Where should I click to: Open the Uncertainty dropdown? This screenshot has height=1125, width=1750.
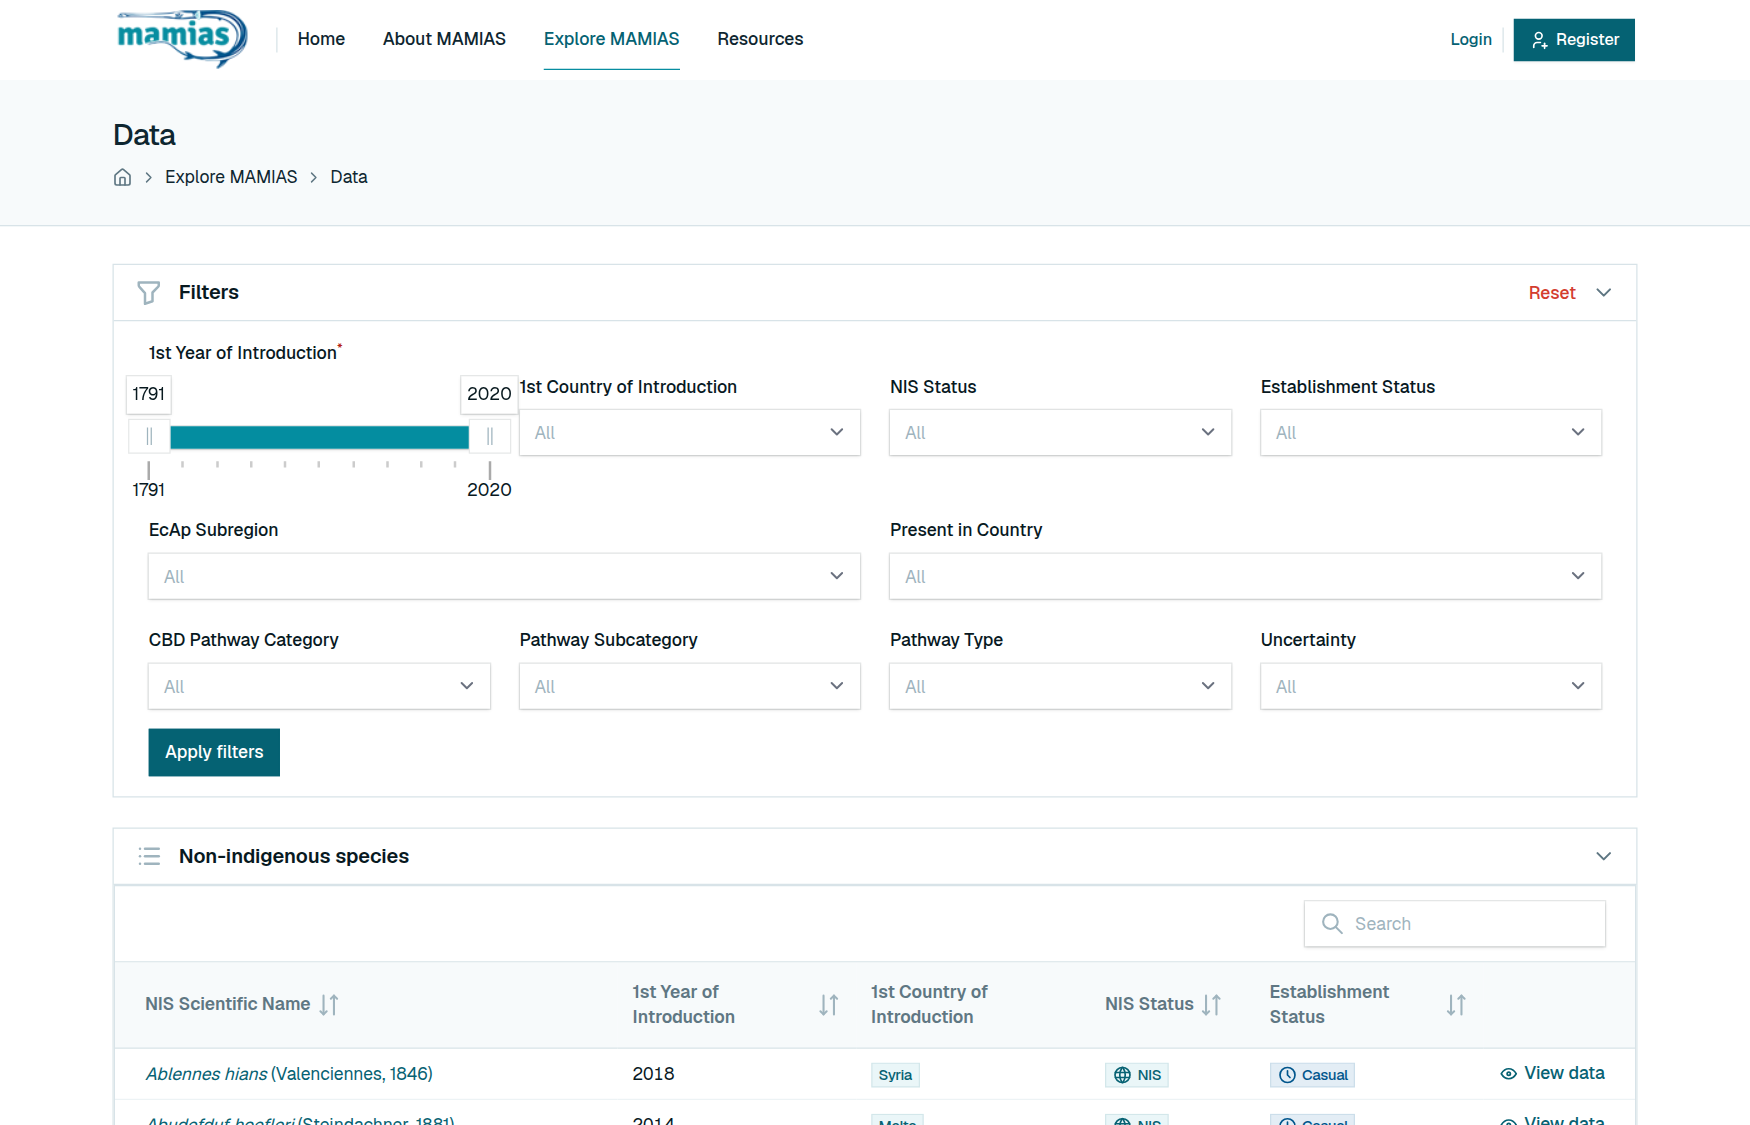(x=1431, y=686)
